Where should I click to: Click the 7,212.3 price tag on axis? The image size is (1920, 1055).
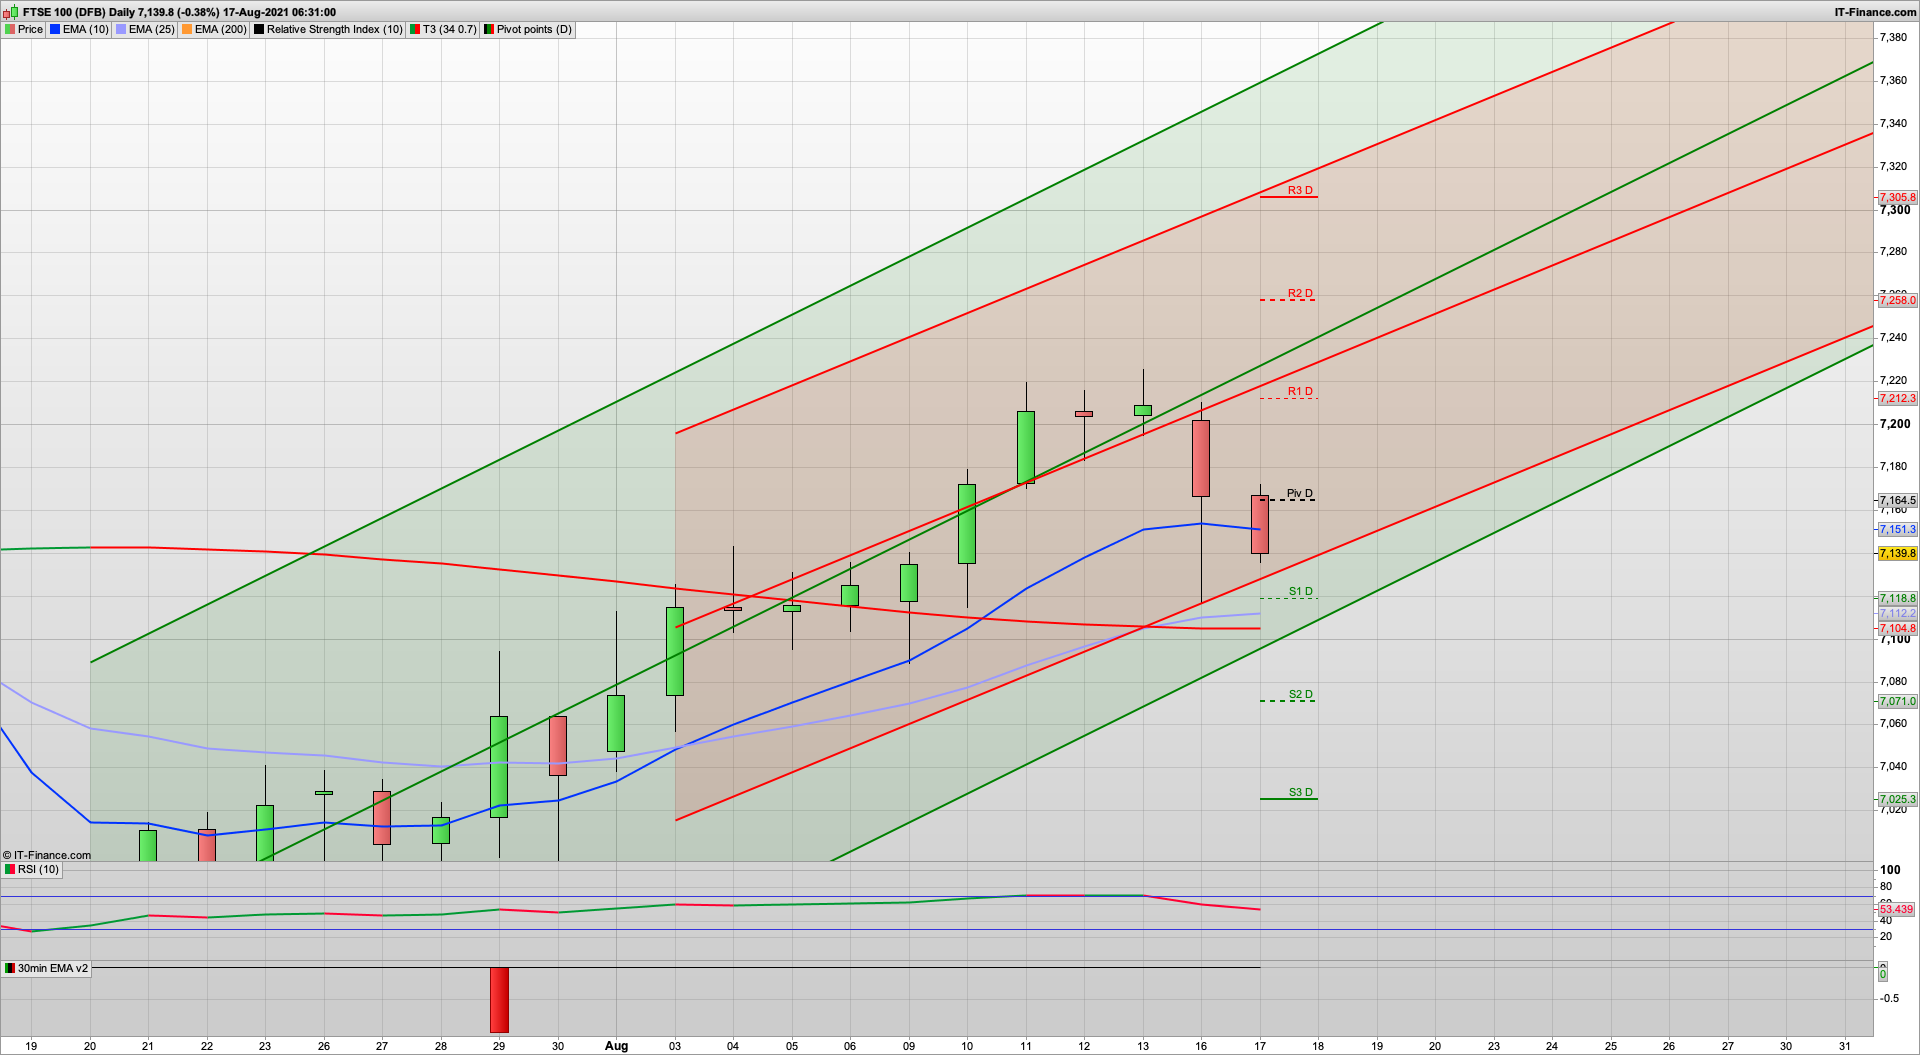pyautogui.click(x=1897, y=398)
